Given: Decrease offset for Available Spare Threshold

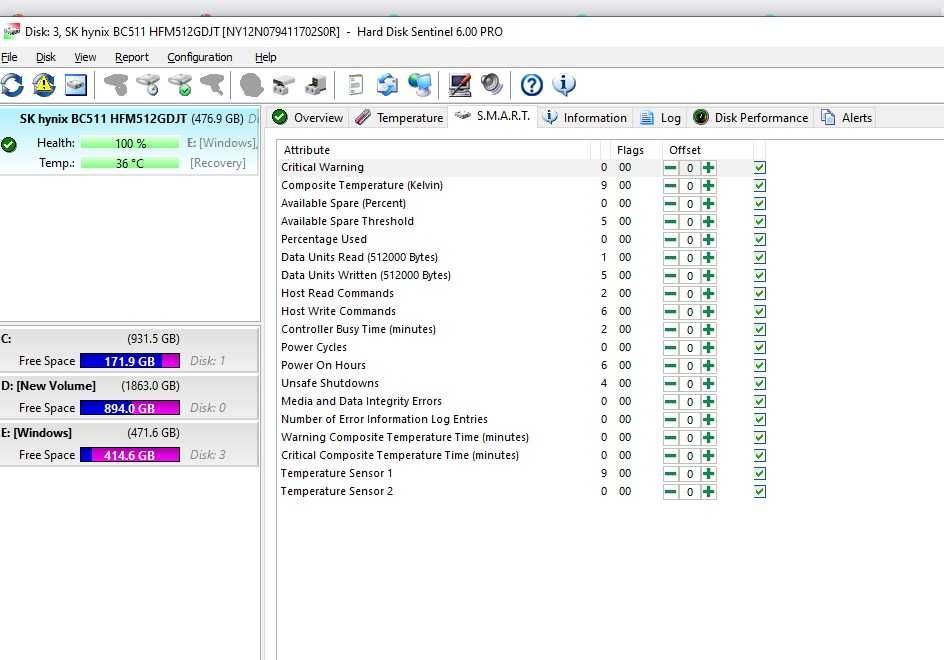Looking at the screenshot, I should 670,222.
